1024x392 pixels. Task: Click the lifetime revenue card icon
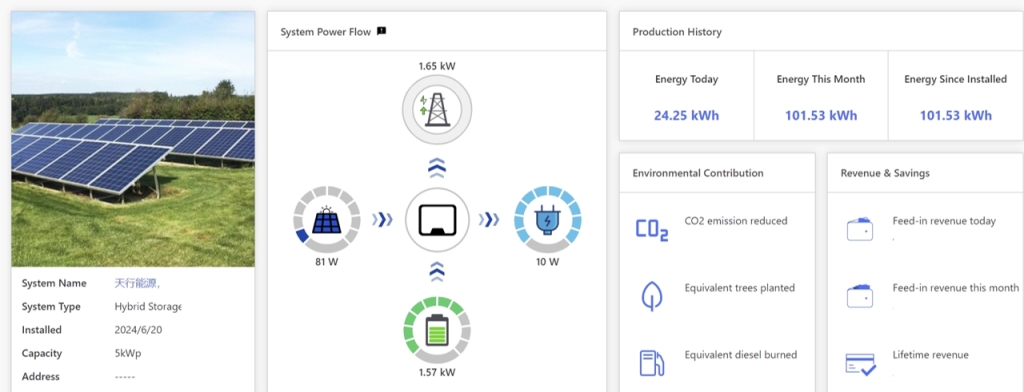coord(860,364)
